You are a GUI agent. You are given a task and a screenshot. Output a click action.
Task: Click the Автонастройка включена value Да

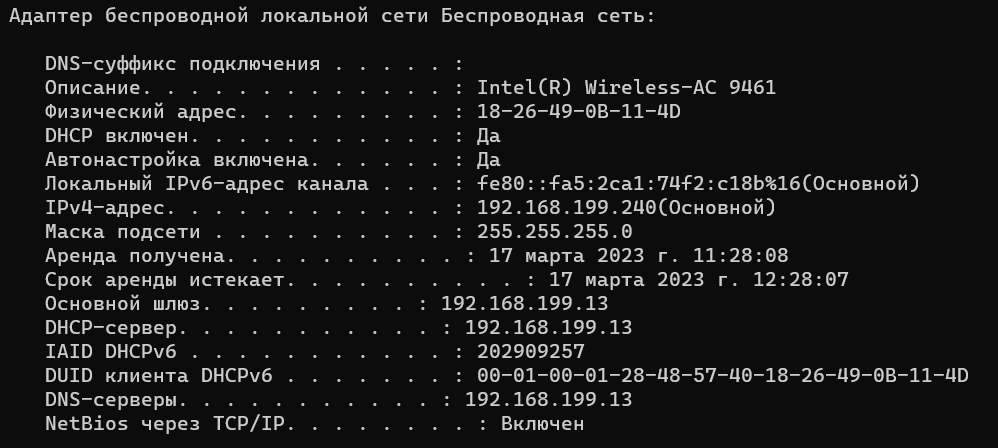(489, 160)
